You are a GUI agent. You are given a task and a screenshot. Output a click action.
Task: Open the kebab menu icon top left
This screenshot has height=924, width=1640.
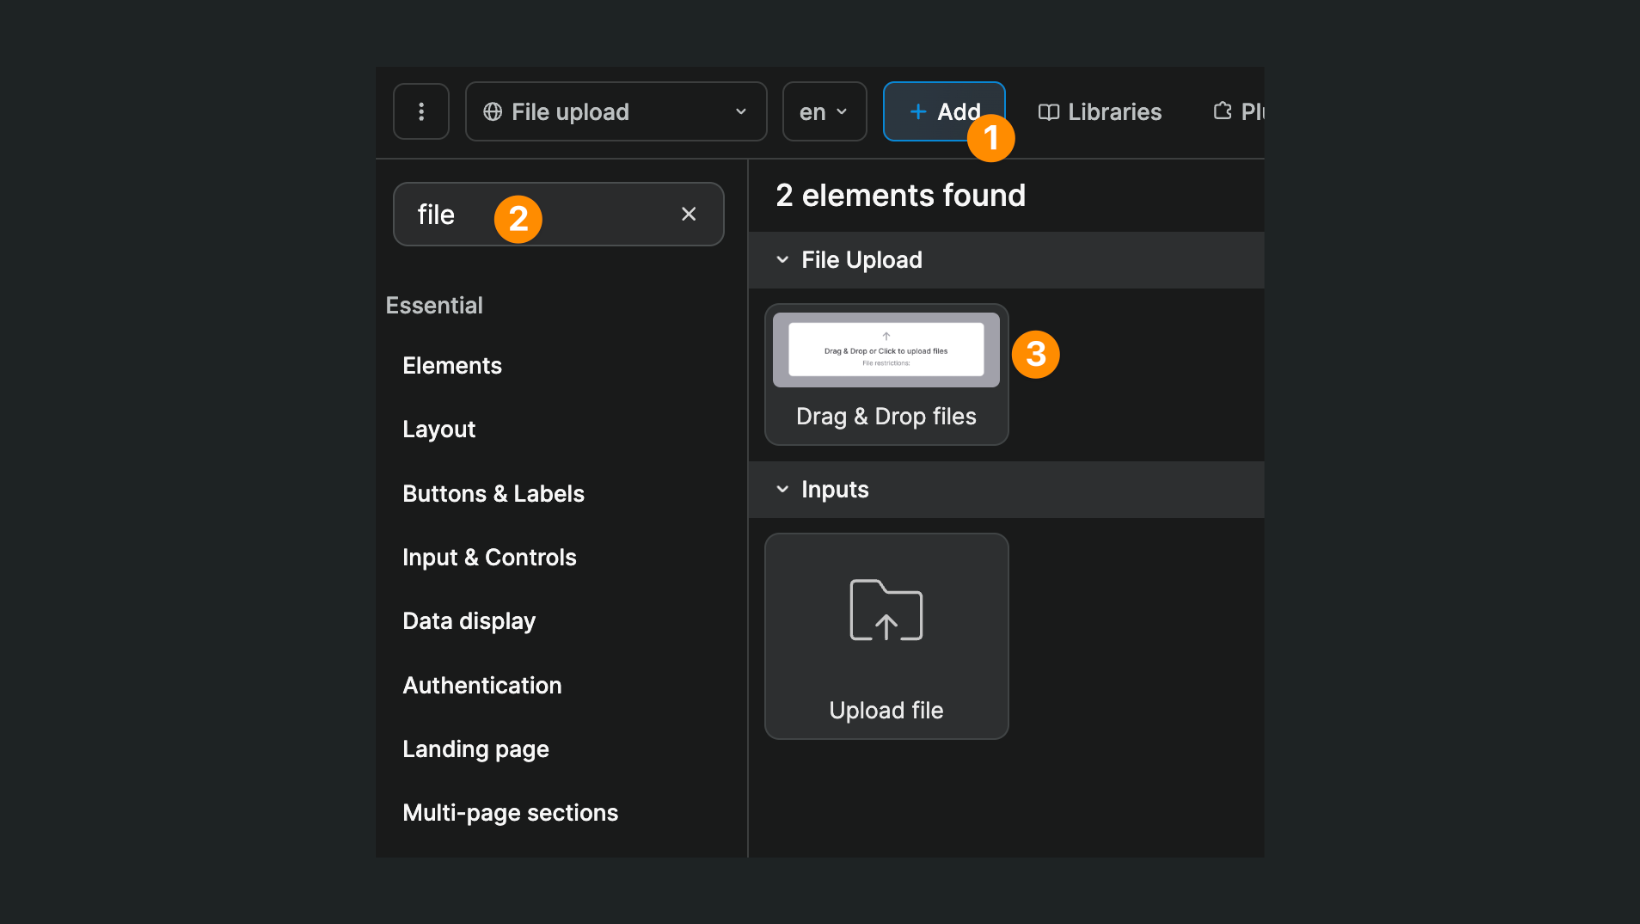pos(421,111)
